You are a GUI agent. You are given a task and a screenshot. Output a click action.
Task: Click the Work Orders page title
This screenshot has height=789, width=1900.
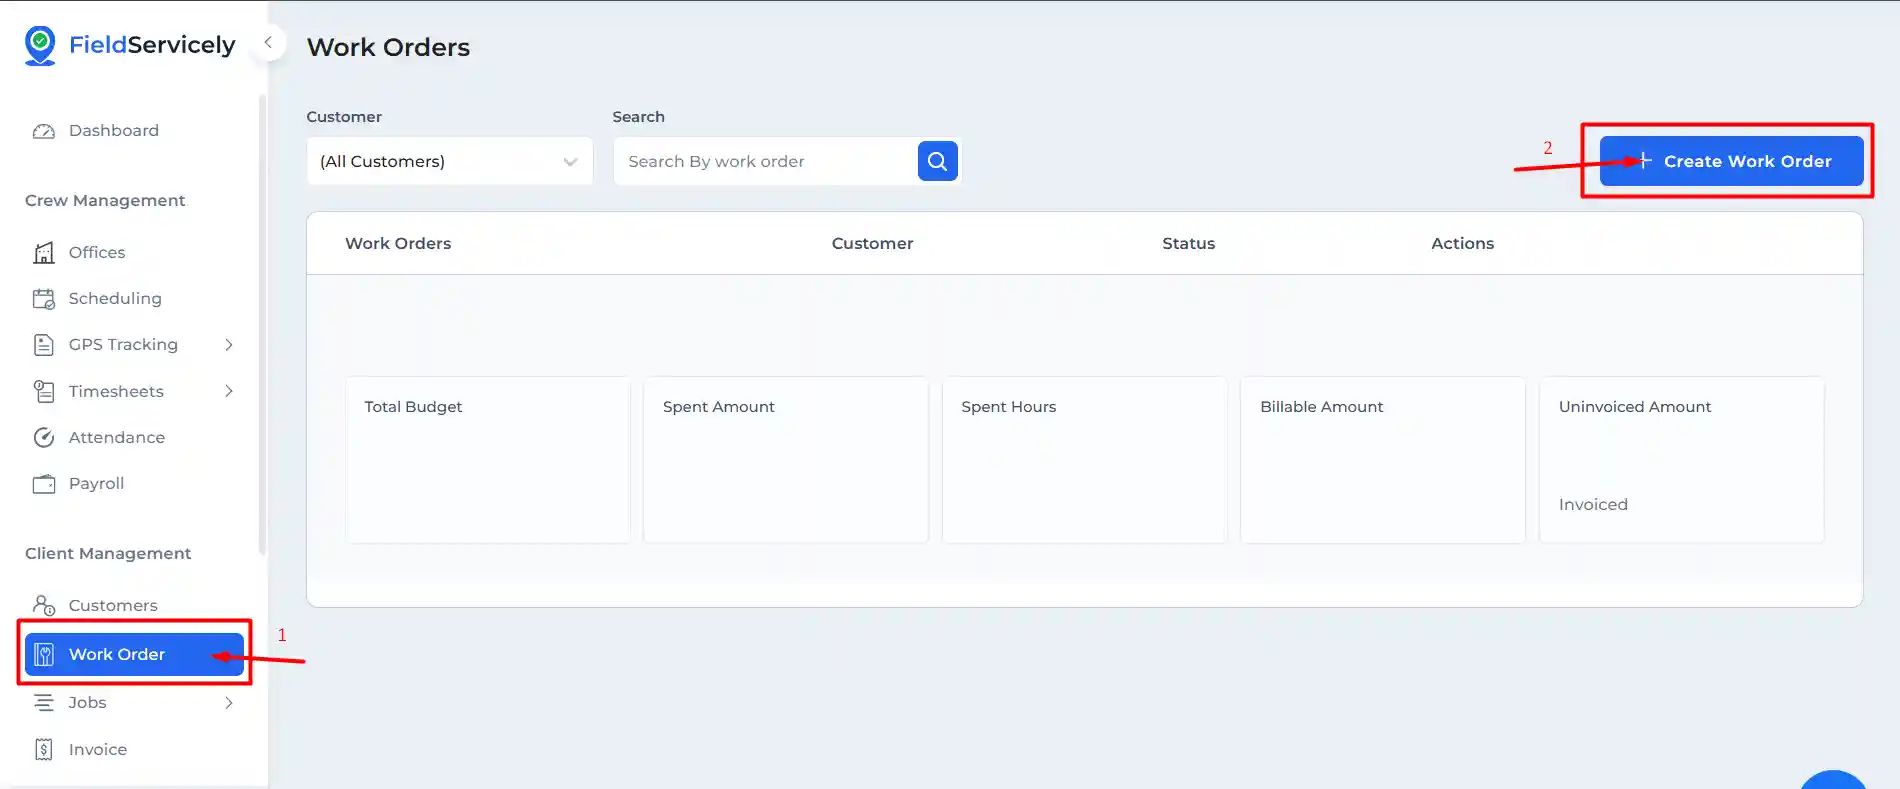(388, 47)
